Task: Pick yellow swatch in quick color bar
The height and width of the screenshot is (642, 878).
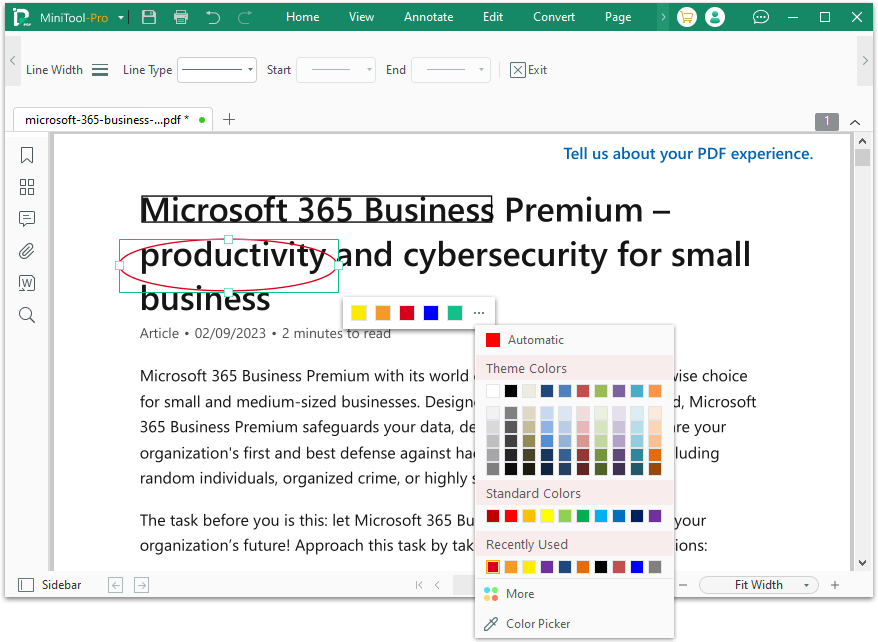Action: 359,313
